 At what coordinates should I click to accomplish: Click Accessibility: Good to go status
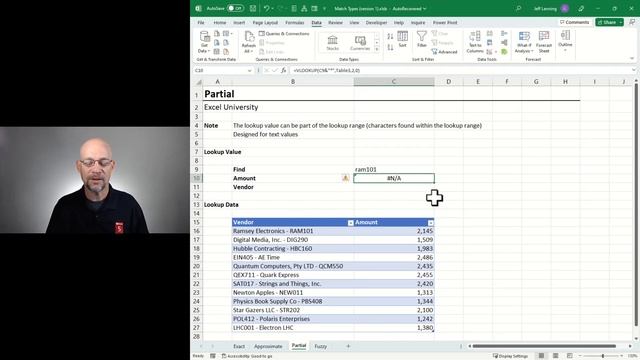tap(247, 356)
